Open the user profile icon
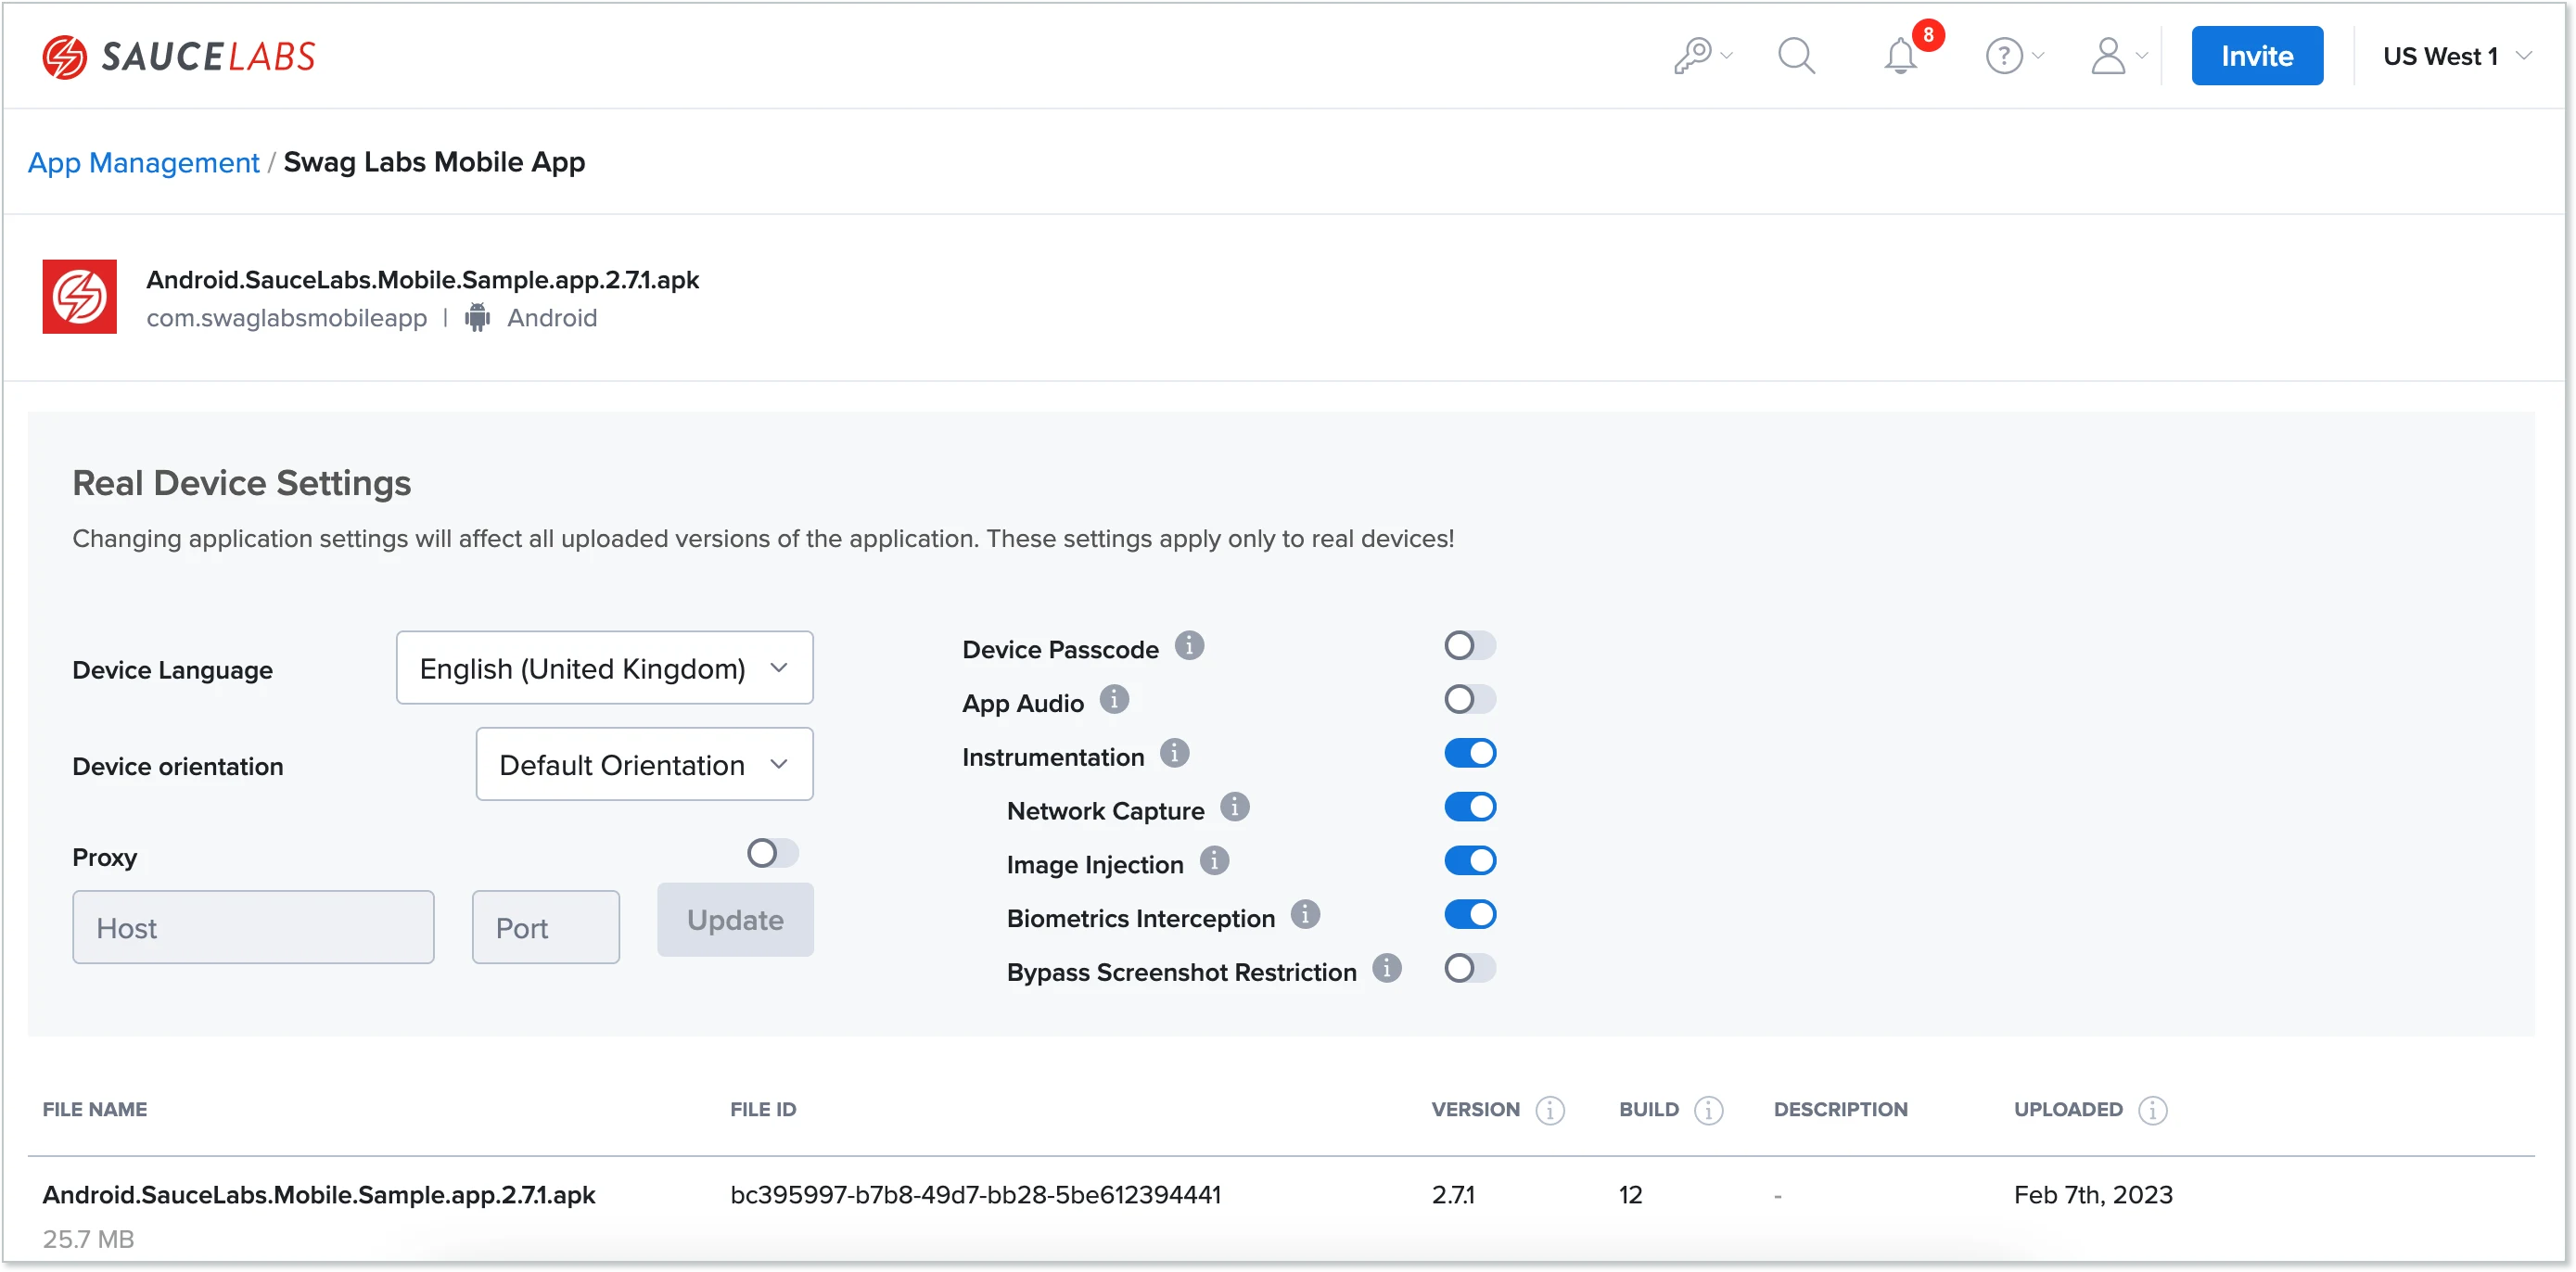The image size is (2576, 1272). 2110,55
